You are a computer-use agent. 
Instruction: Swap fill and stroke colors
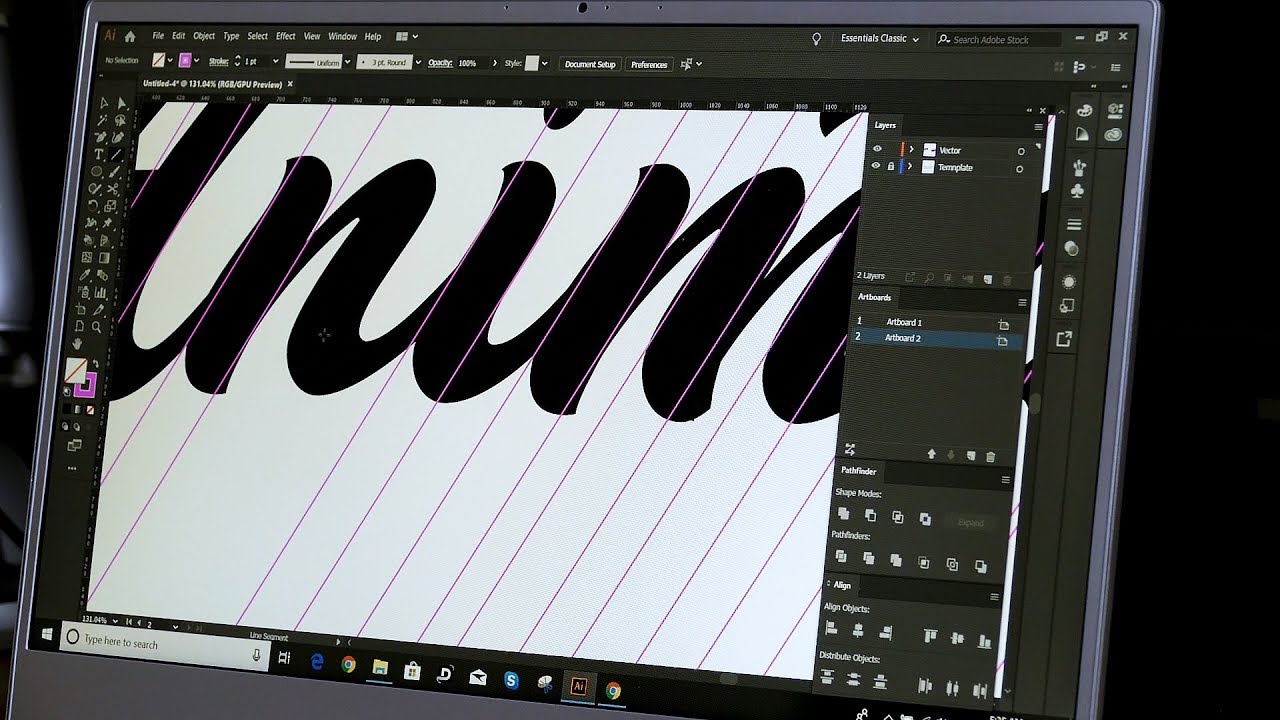(97, 363)
